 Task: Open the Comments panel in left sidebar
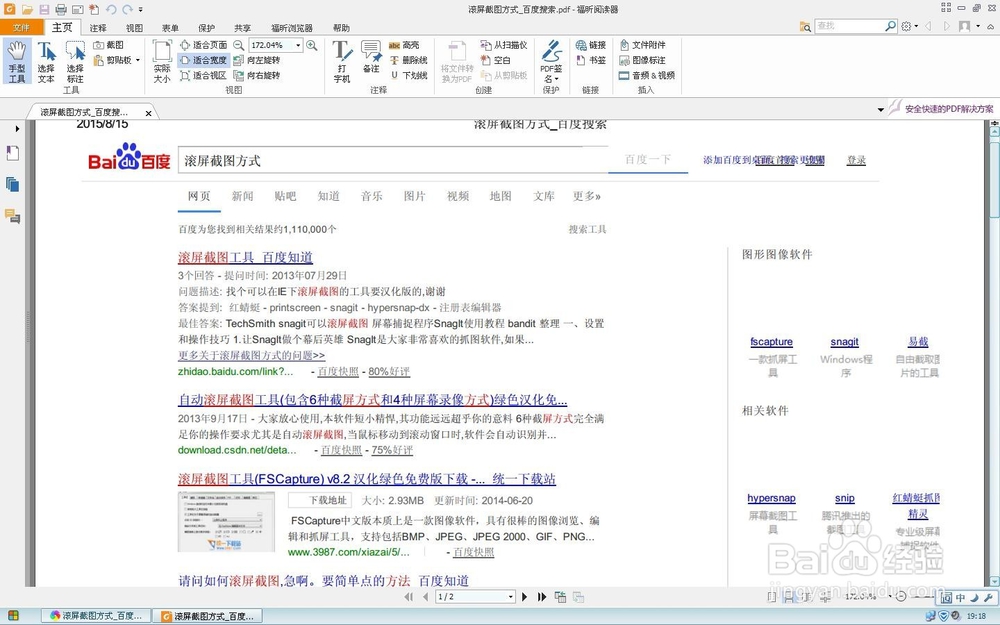tap(12, 216)
